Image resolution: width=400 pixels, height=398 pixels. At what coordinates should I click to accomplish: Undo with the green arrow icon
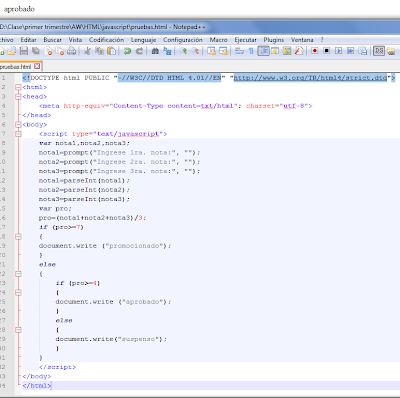tap(127, 51)
